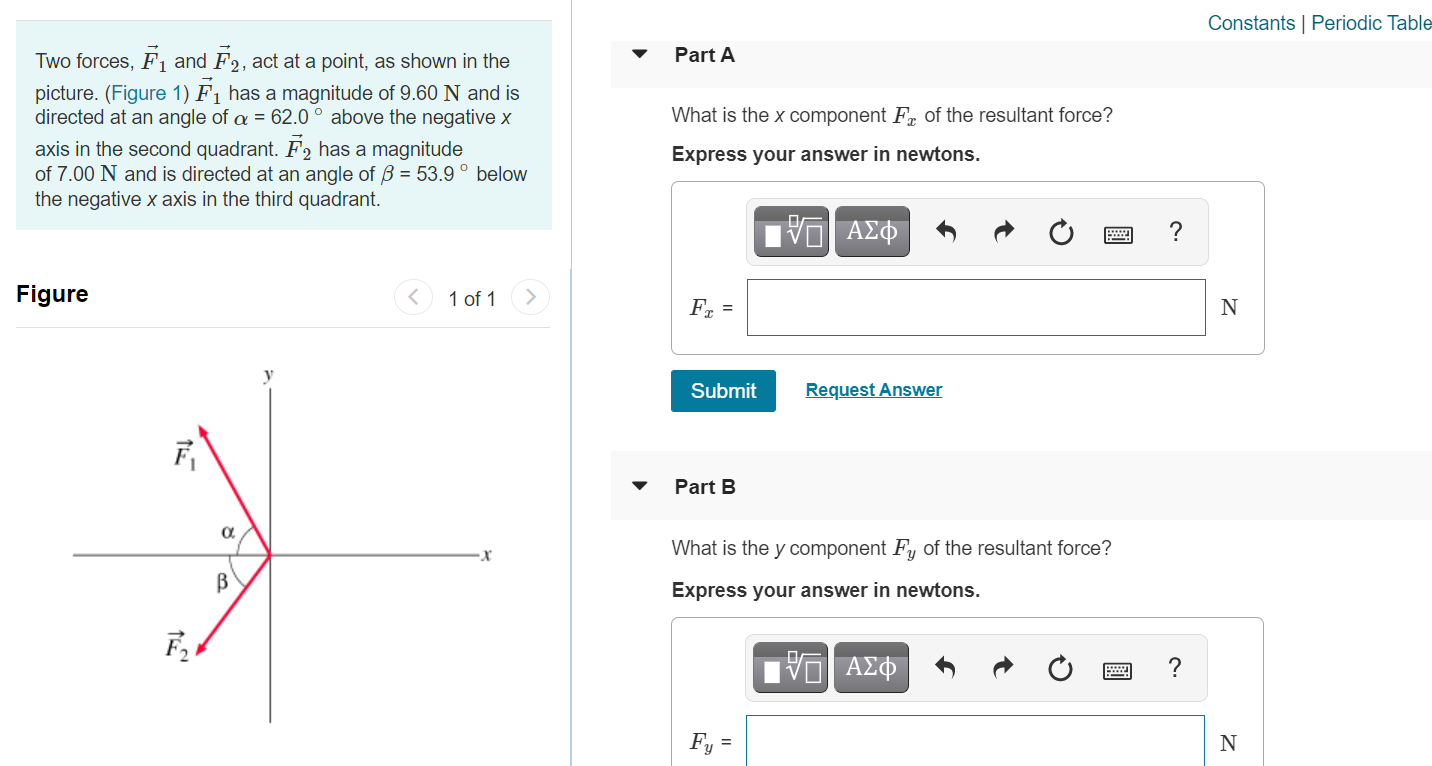Open the Greek symbols ΑΣφ palette in Part A

(x=871, y=231)
